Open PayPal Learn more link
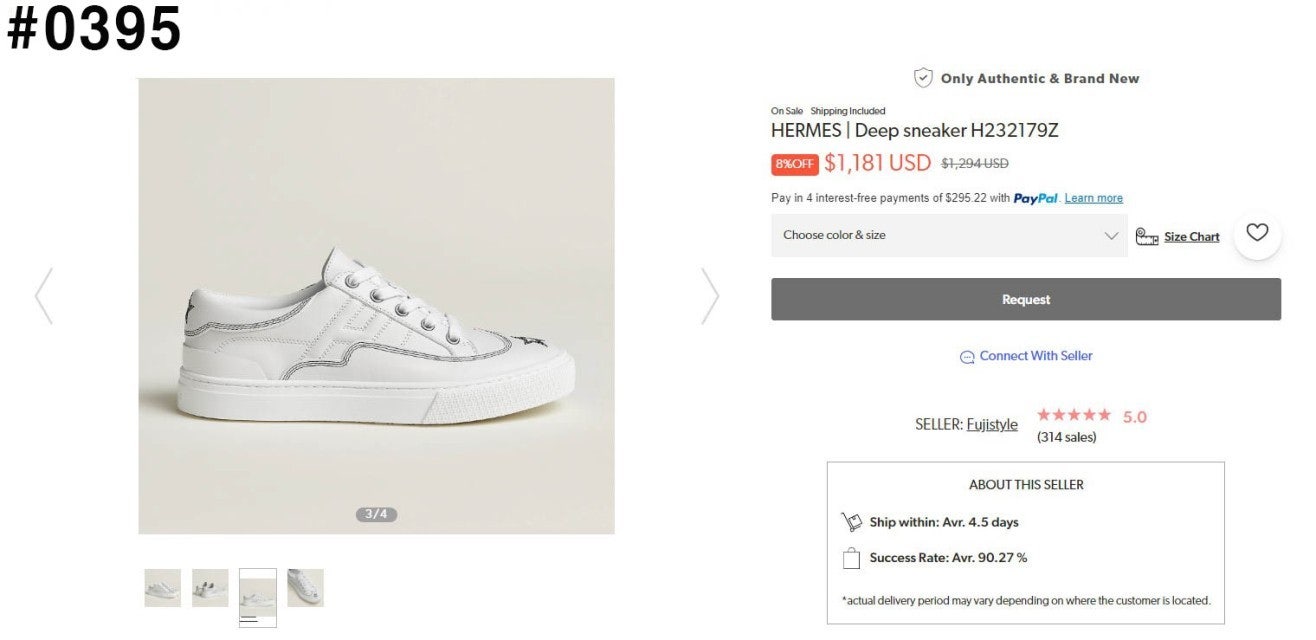Image resolution: width=1316 pixels, height=640 pixels. tap(1093, 198)
